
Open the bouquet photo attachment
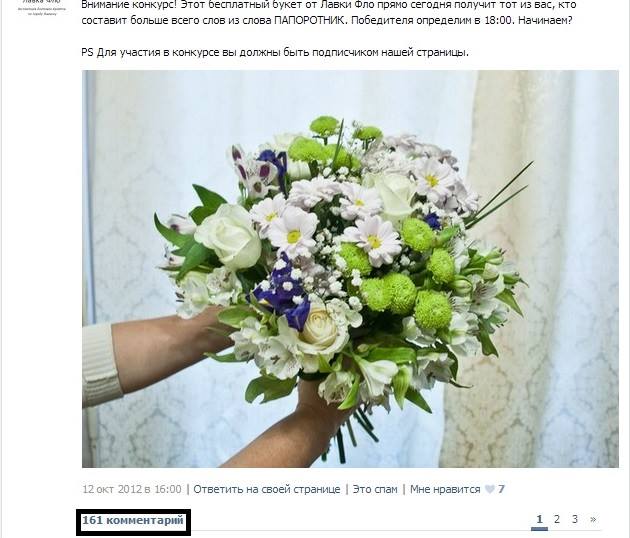tap(350, 269)
